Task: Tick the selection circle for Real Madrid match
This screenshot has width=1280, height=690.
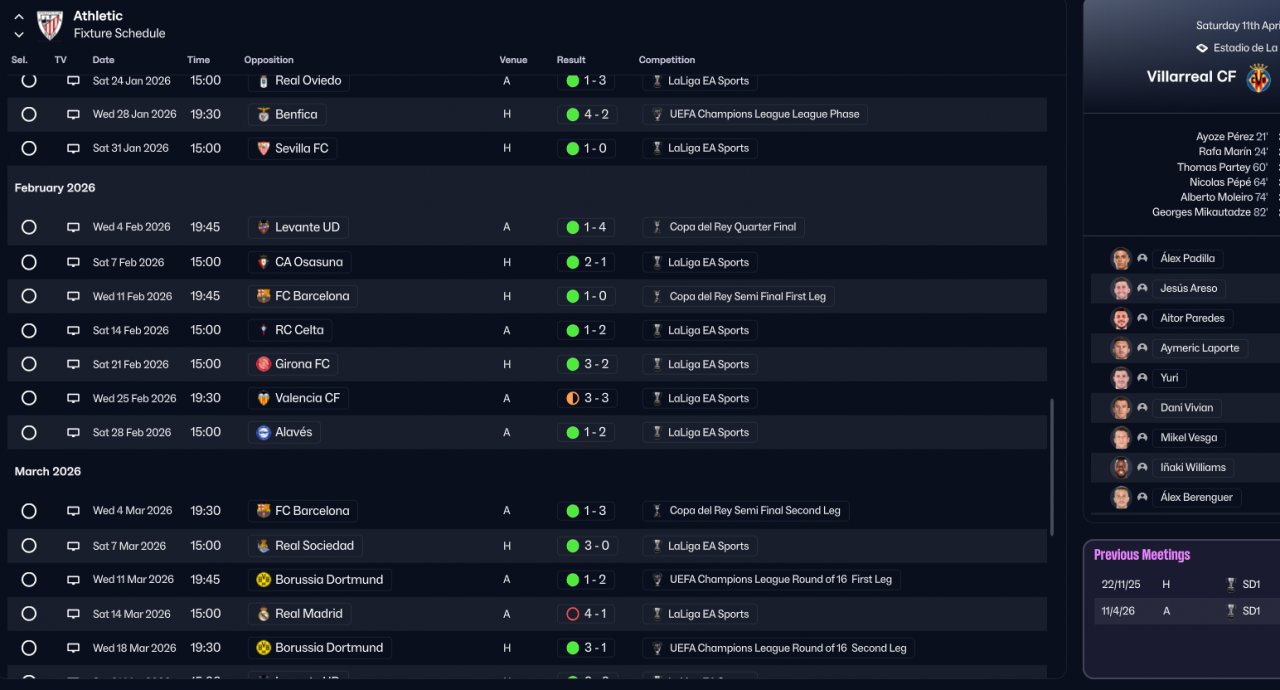Action: pos(29,614)
